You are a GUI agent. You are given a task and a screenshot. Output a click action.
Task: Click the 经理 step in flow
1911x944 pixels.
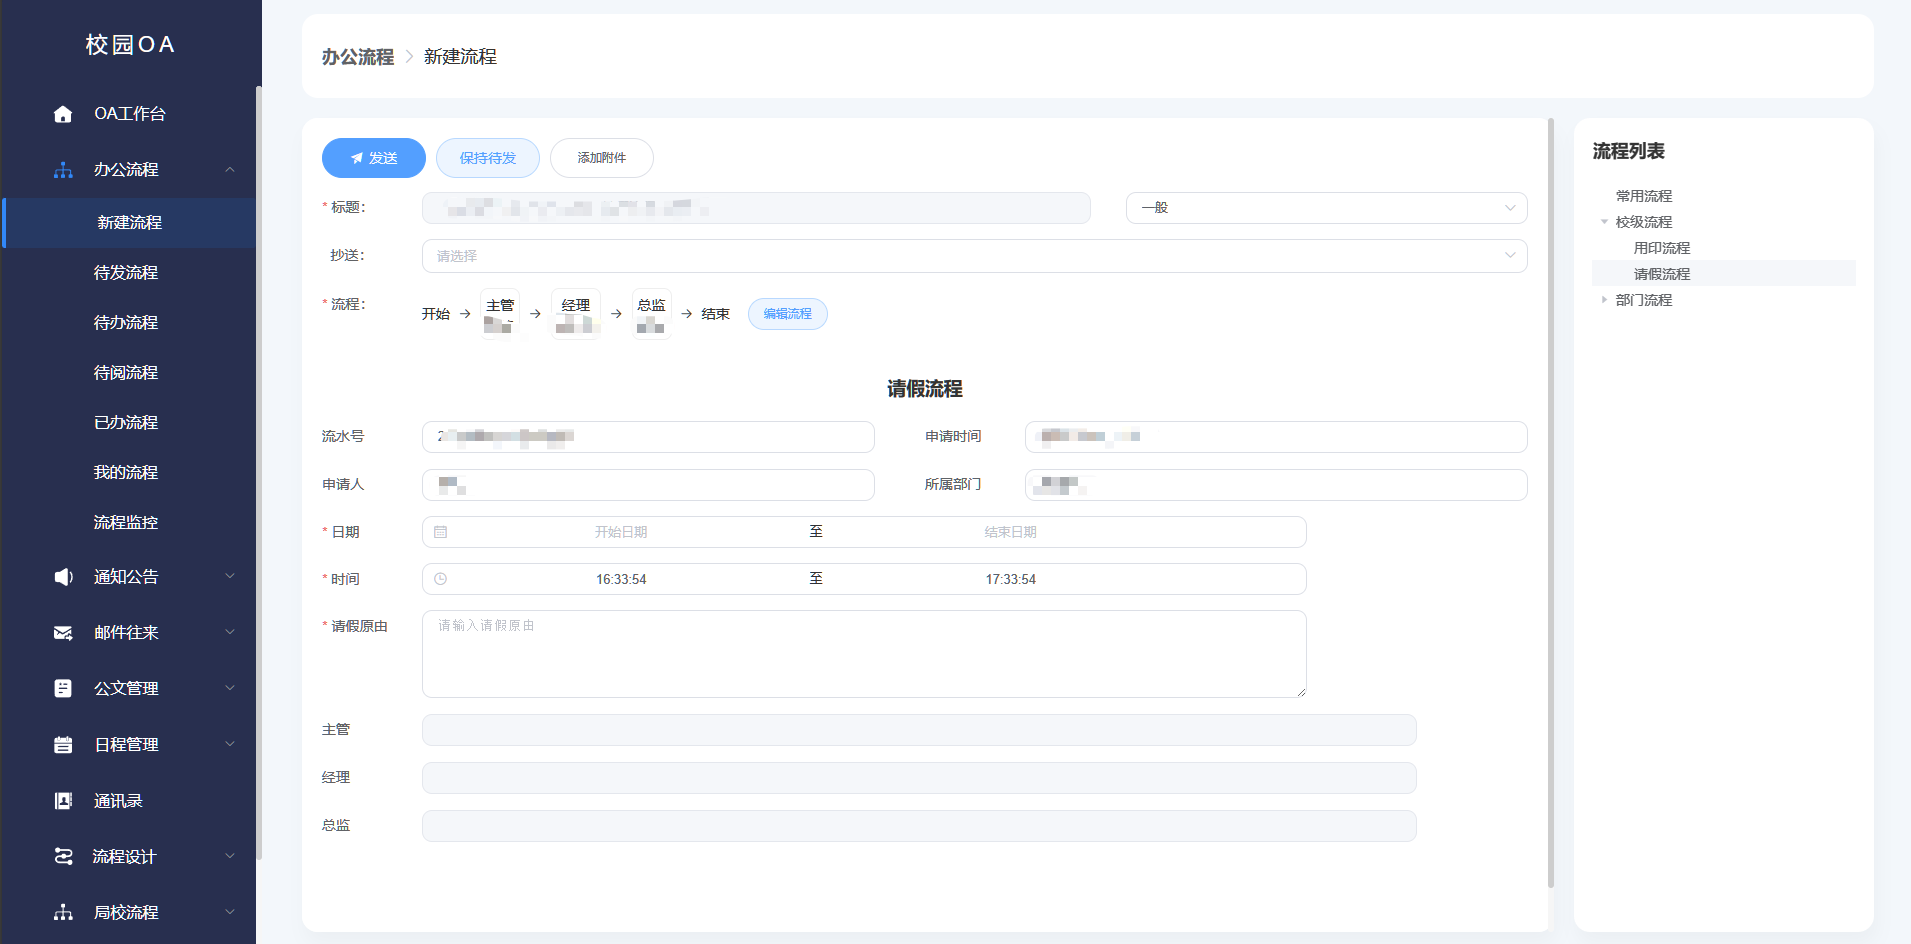pos(576,314)
